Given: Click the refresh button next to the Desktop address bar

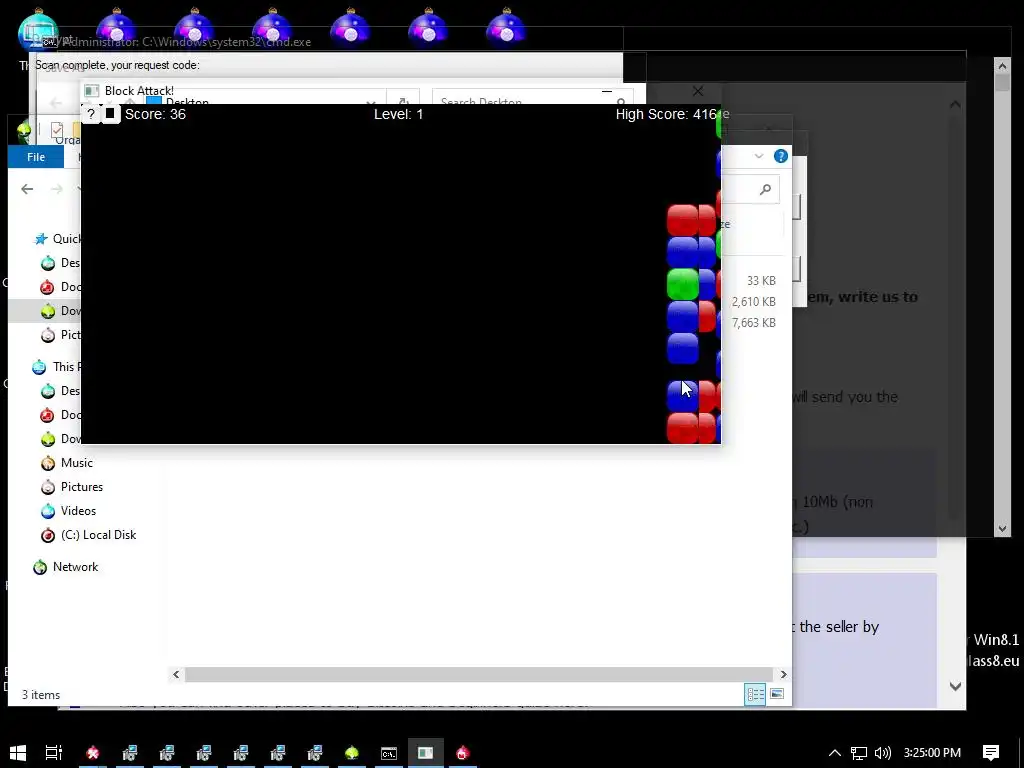Looking at the screenshot, I should 404,99.
